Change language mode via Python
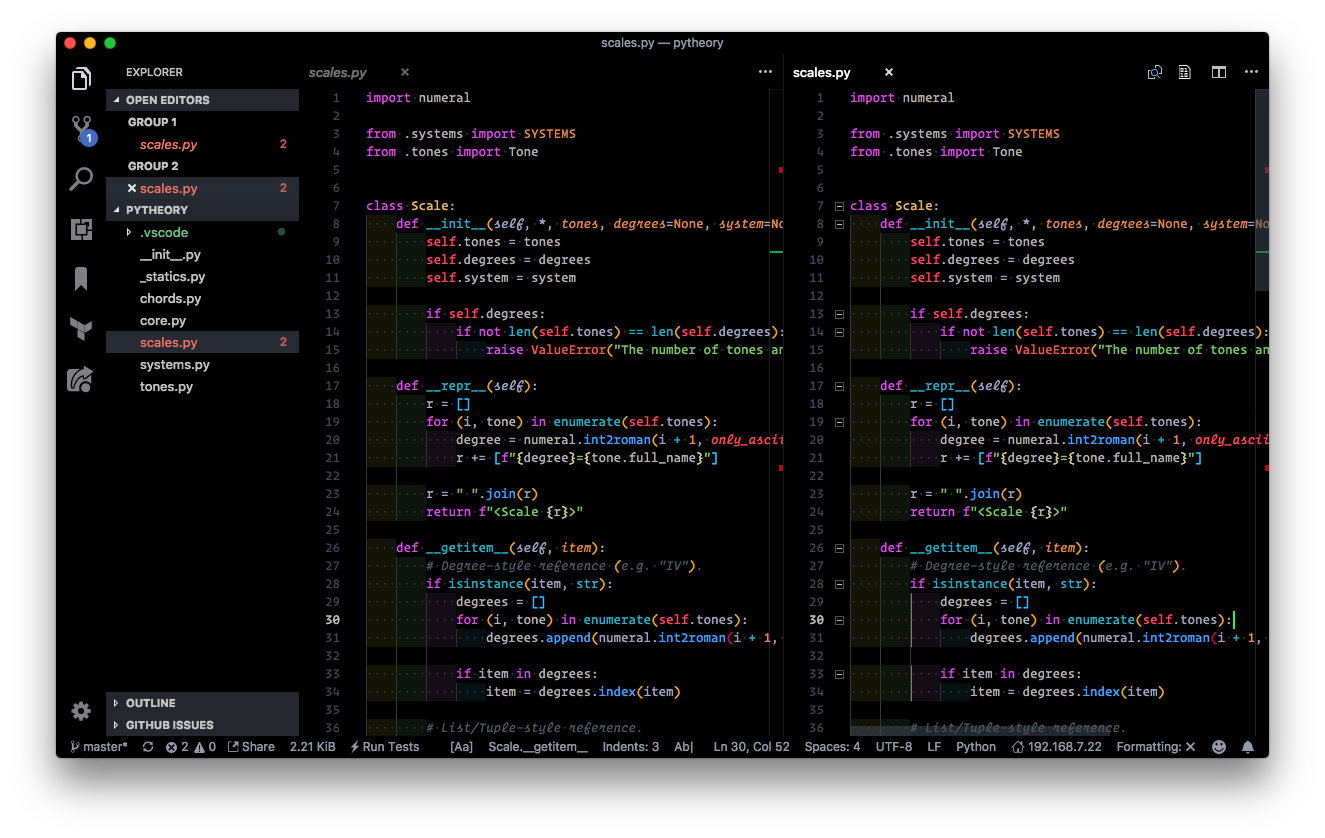Viewport: 1325px width, 838px height. 976,747
